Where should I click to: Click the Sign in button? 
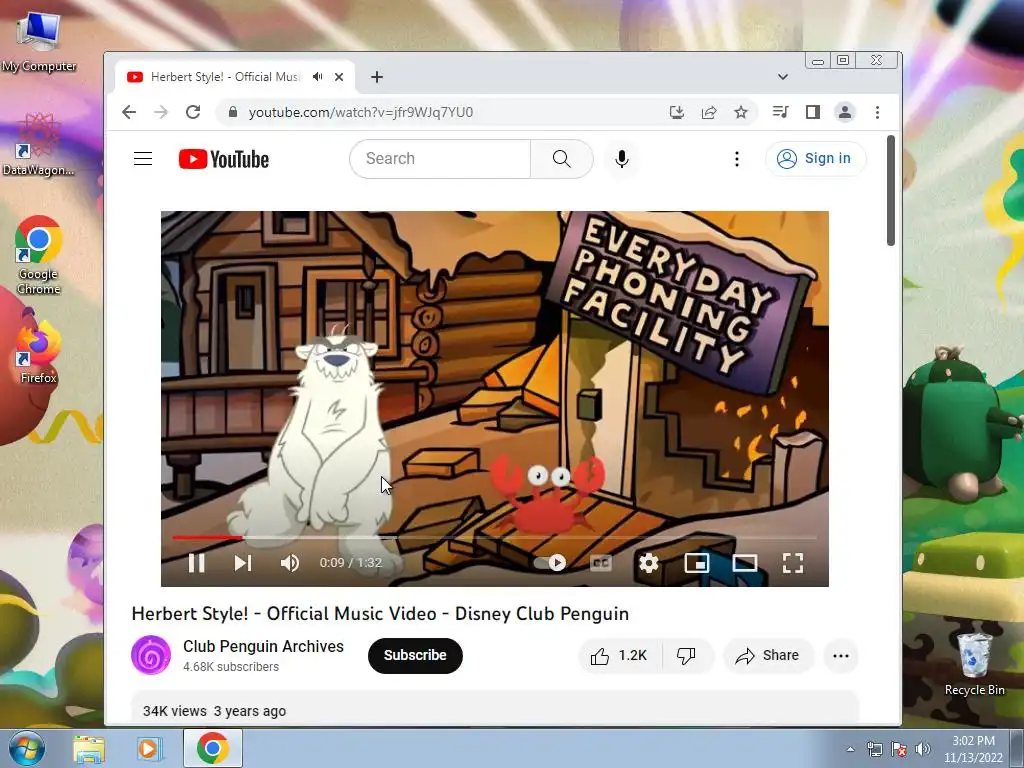tap(816, 159)
